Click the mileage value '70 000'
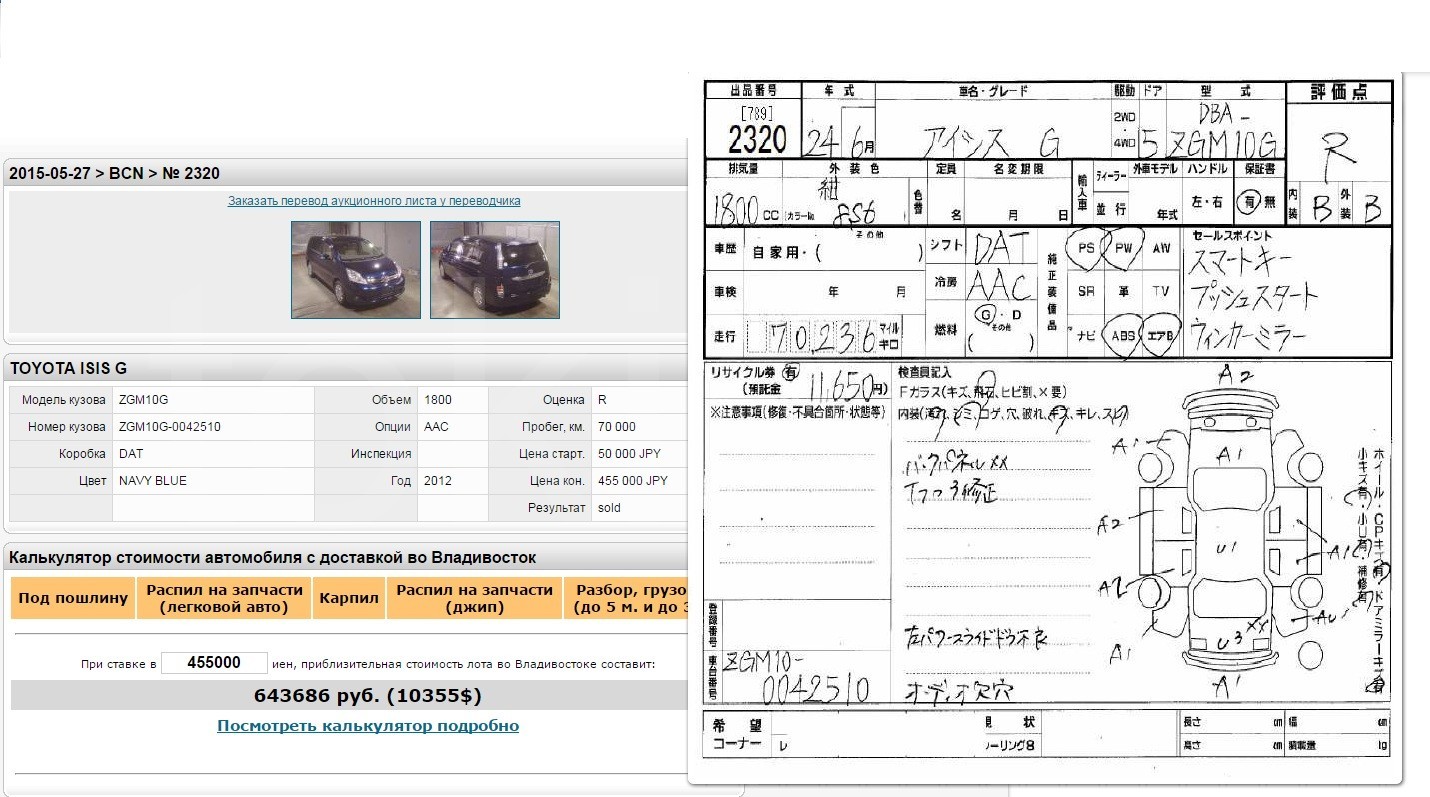Viewport: 1430px width, 797px height. pyautogui.click(x=617, y=427)
